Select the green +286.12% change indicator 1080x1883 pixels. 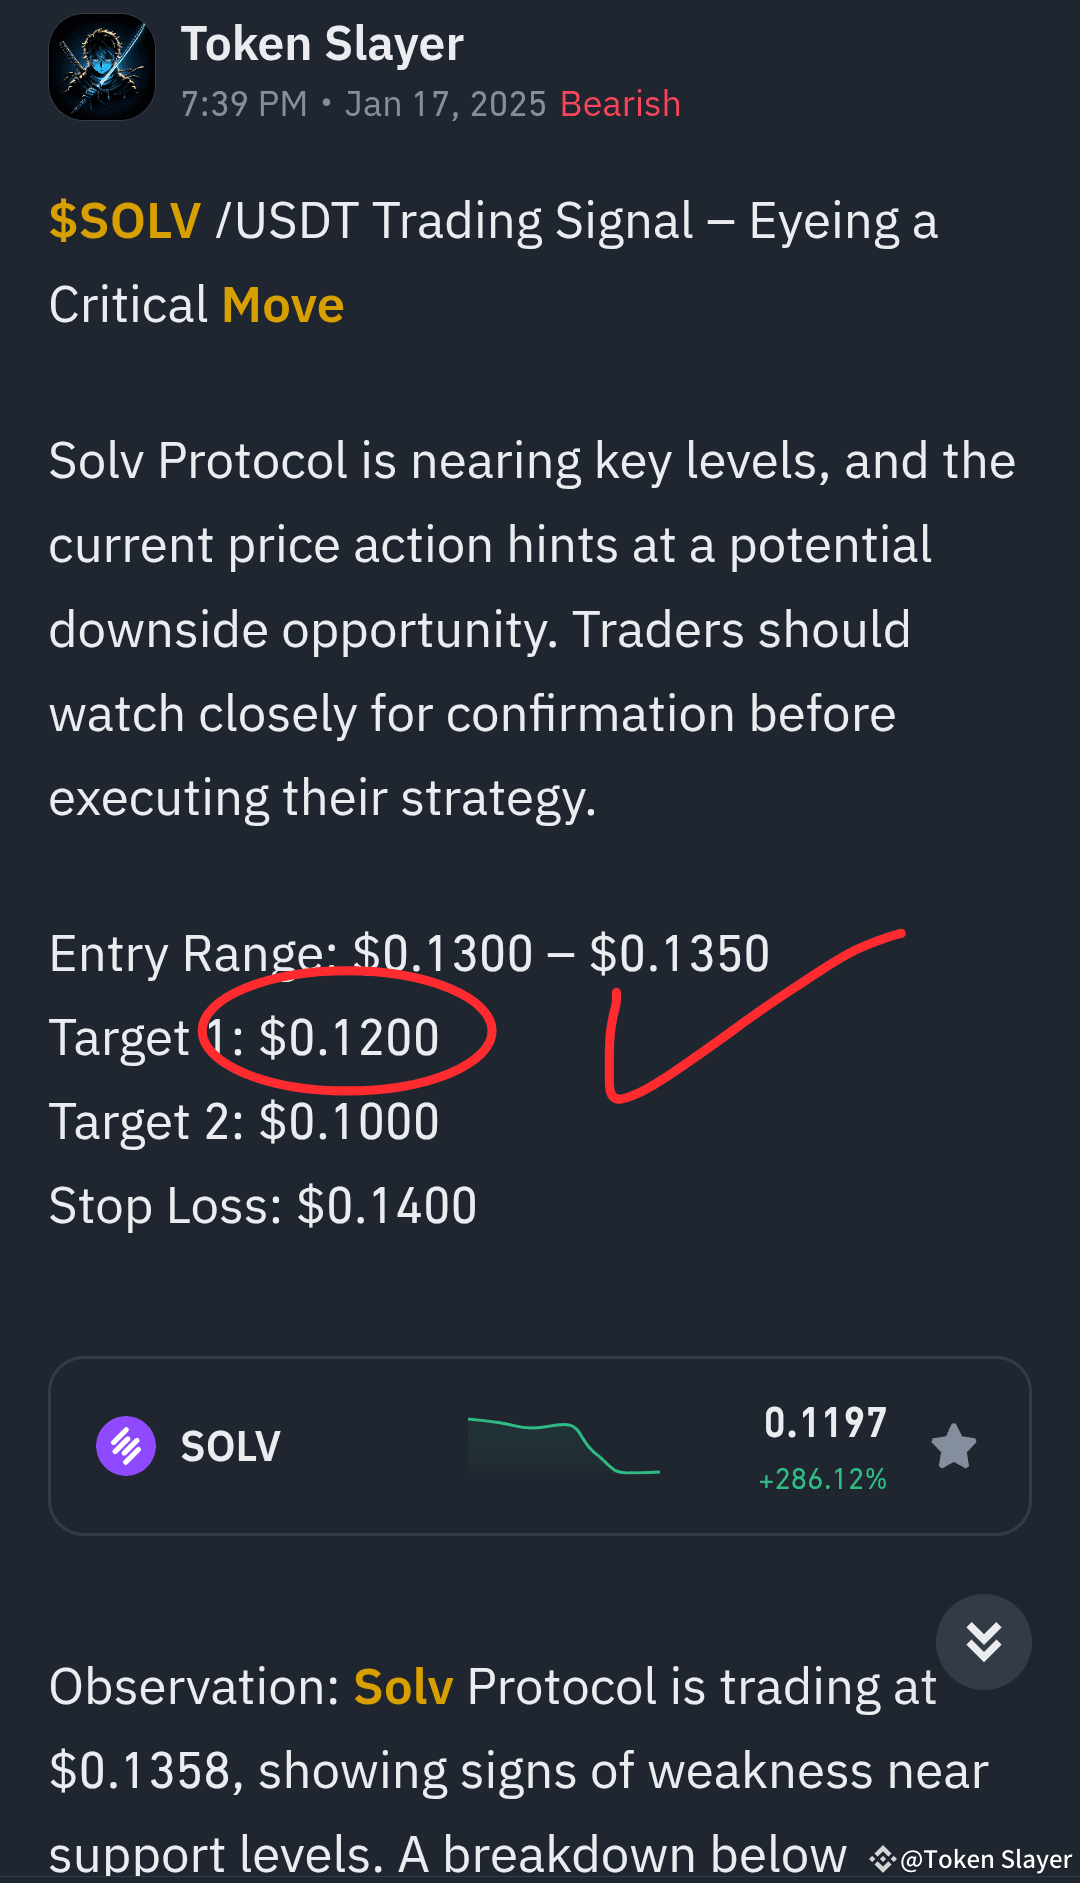coord(822,1480)
